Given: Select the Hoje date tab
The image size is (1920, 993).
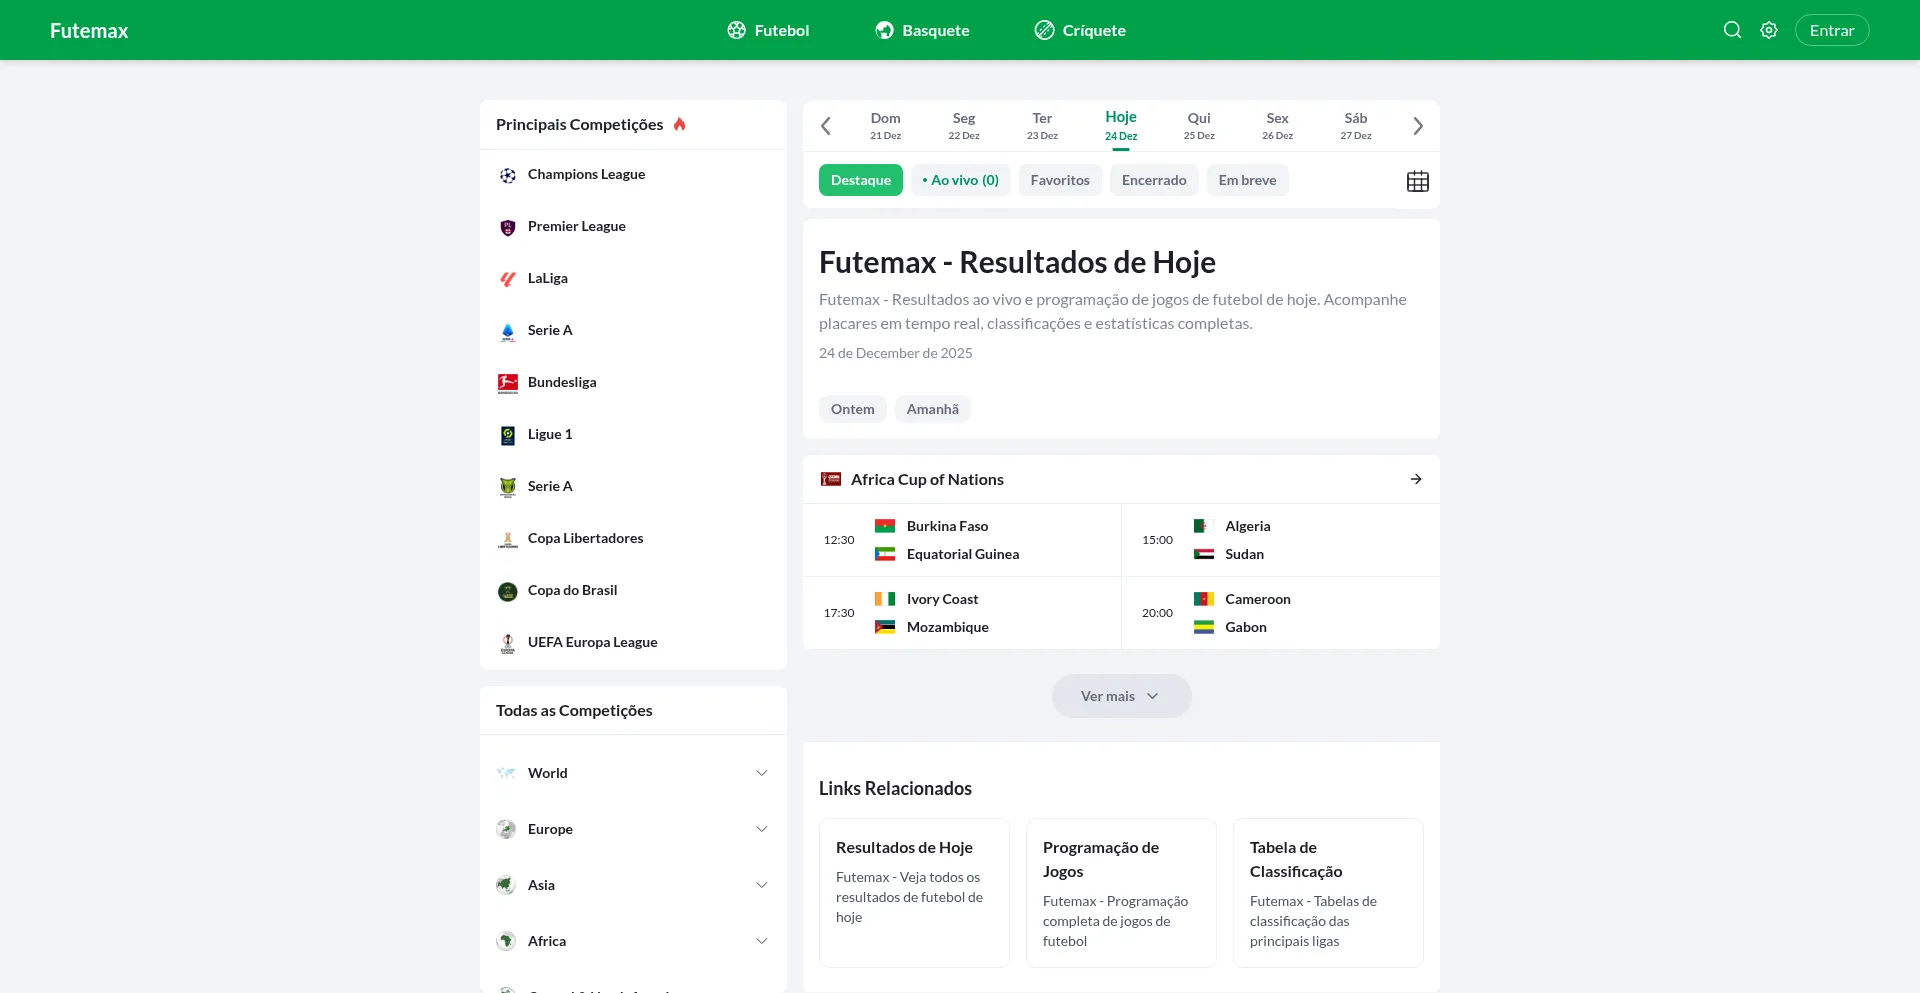Looking at the screenshot, I should [1121, 125].
